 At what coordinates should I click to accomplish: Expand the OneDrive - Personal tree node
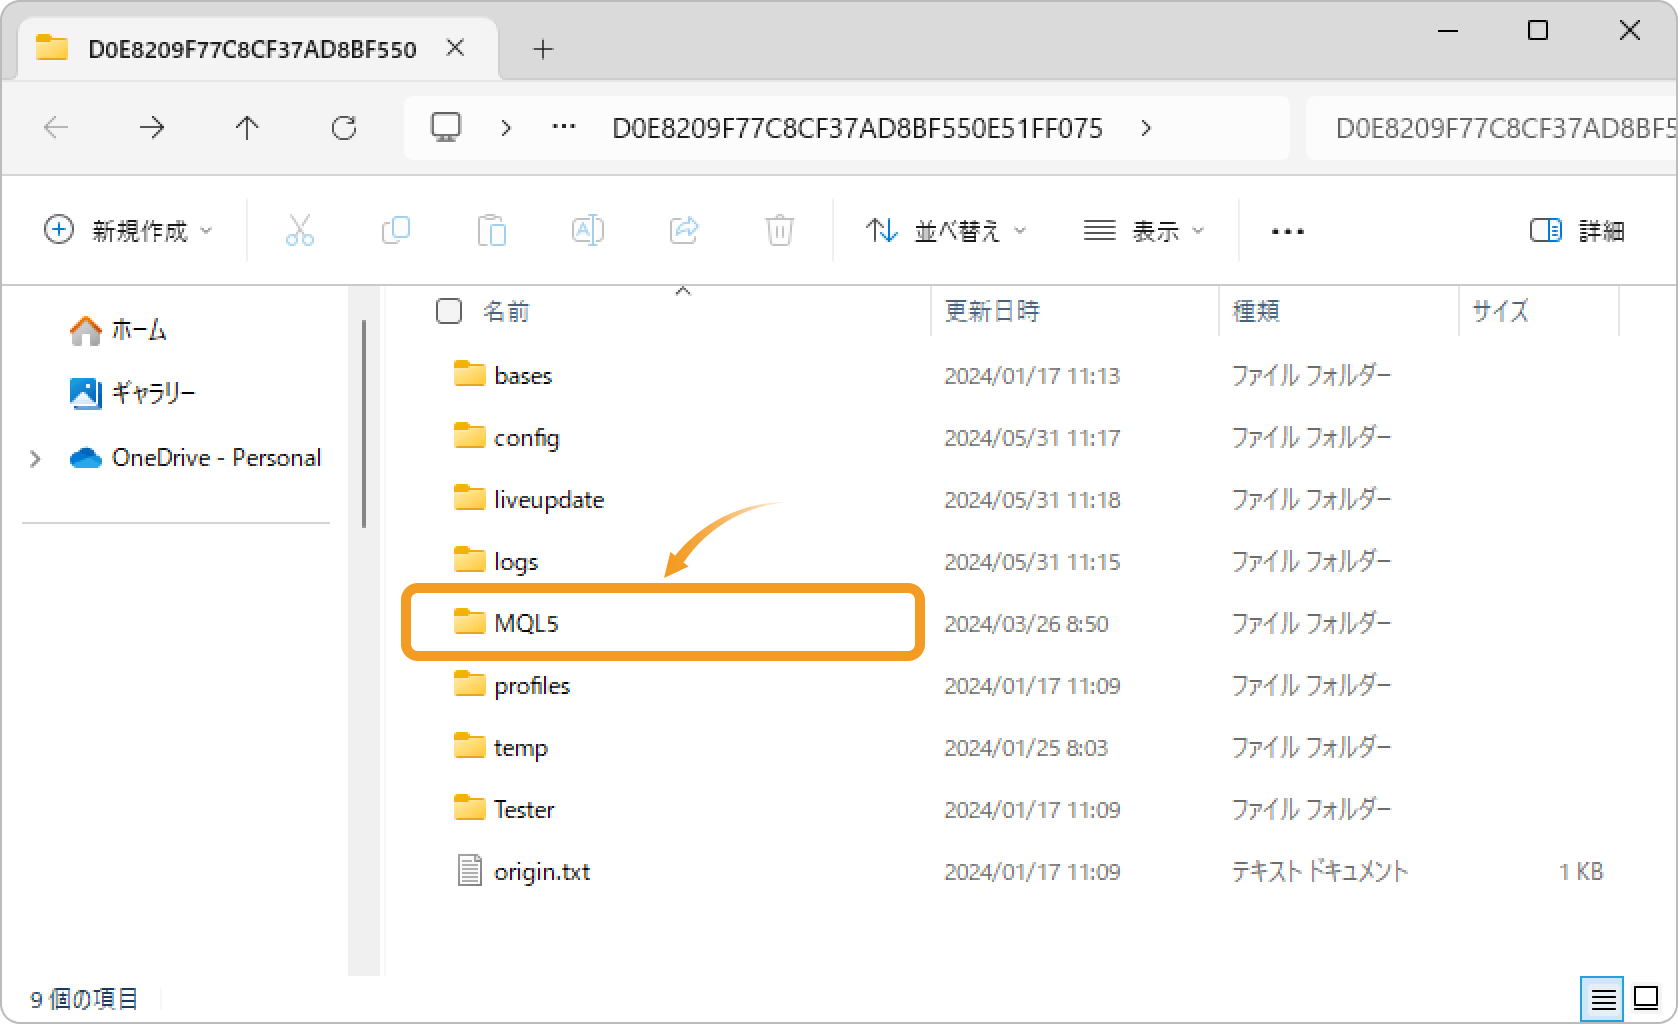point(35,459)
